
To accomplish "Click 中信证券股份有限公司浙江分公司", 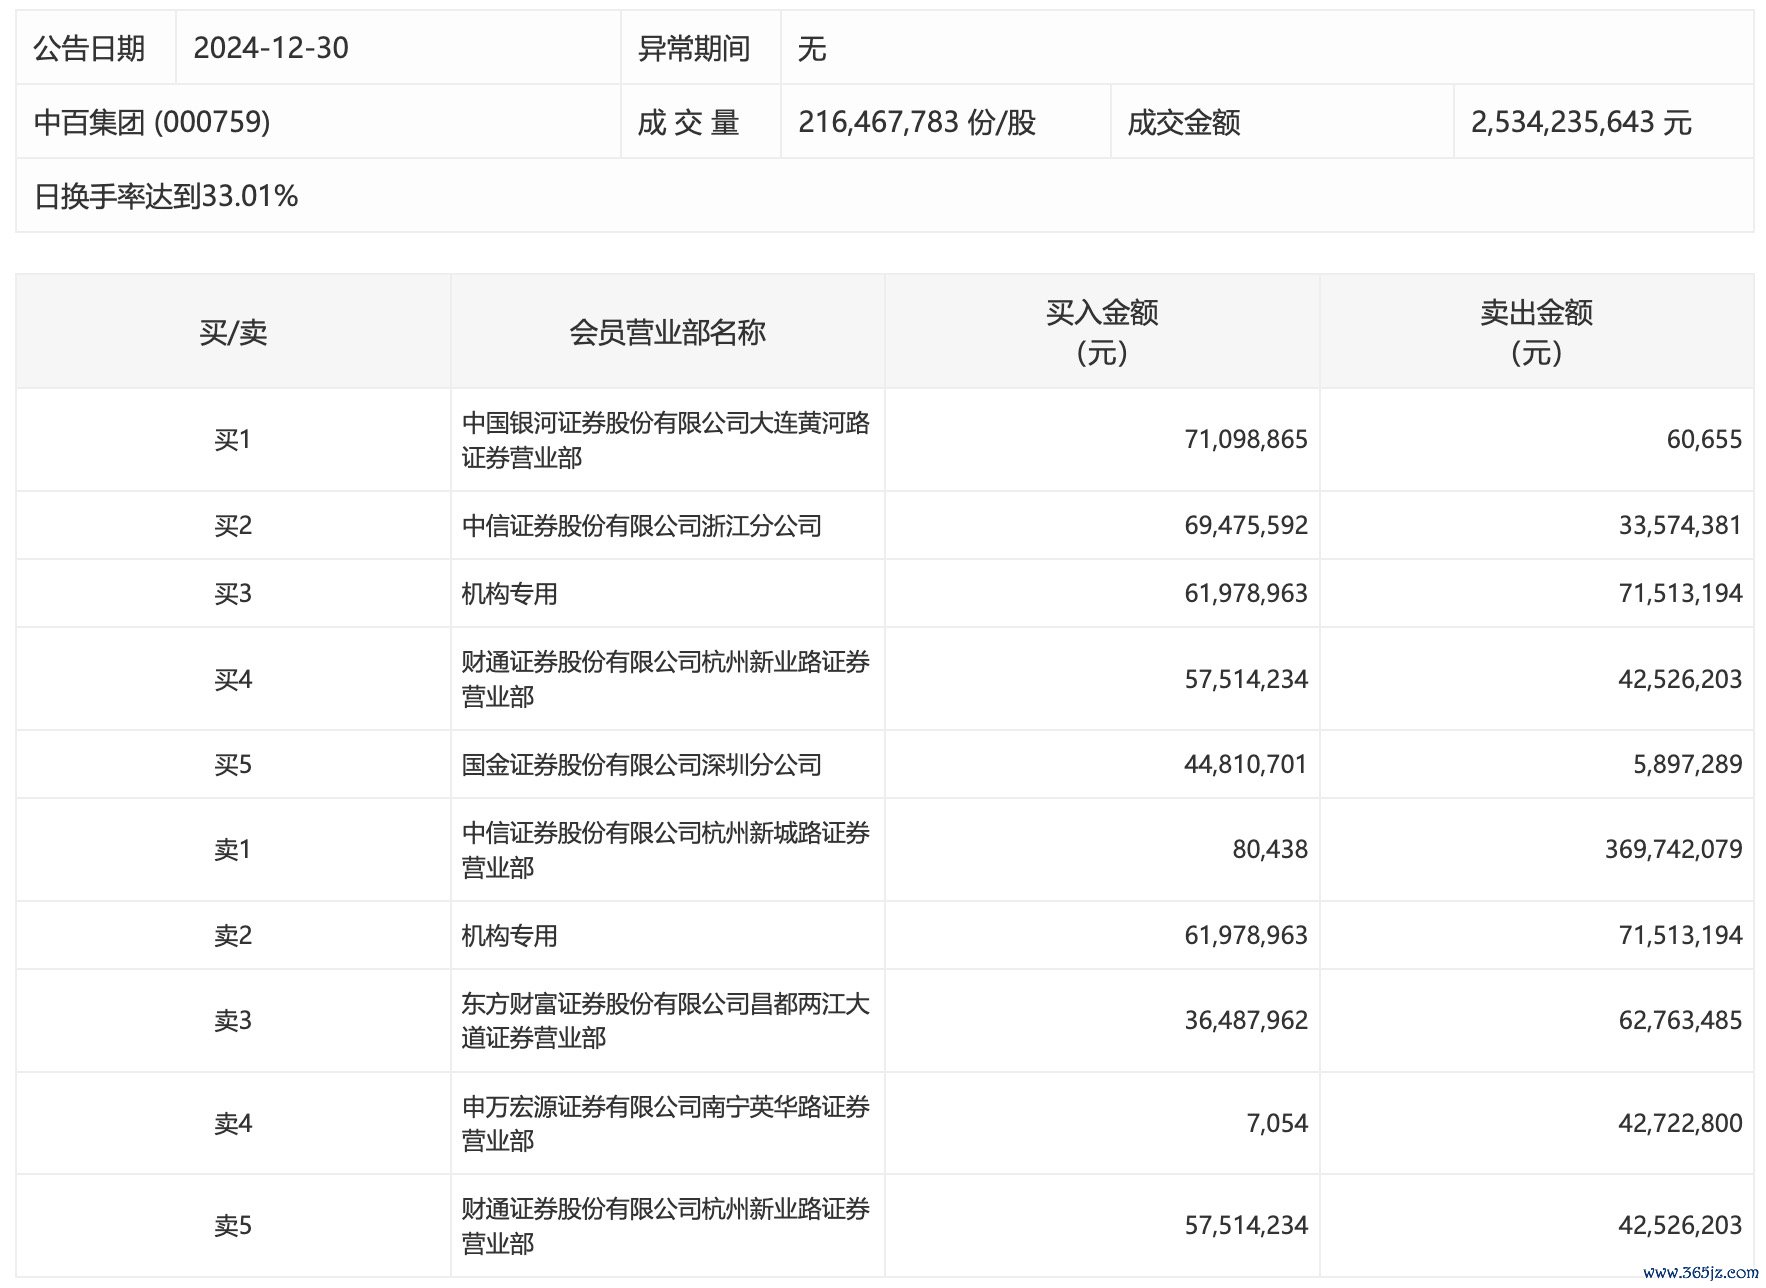I will 642,525.
